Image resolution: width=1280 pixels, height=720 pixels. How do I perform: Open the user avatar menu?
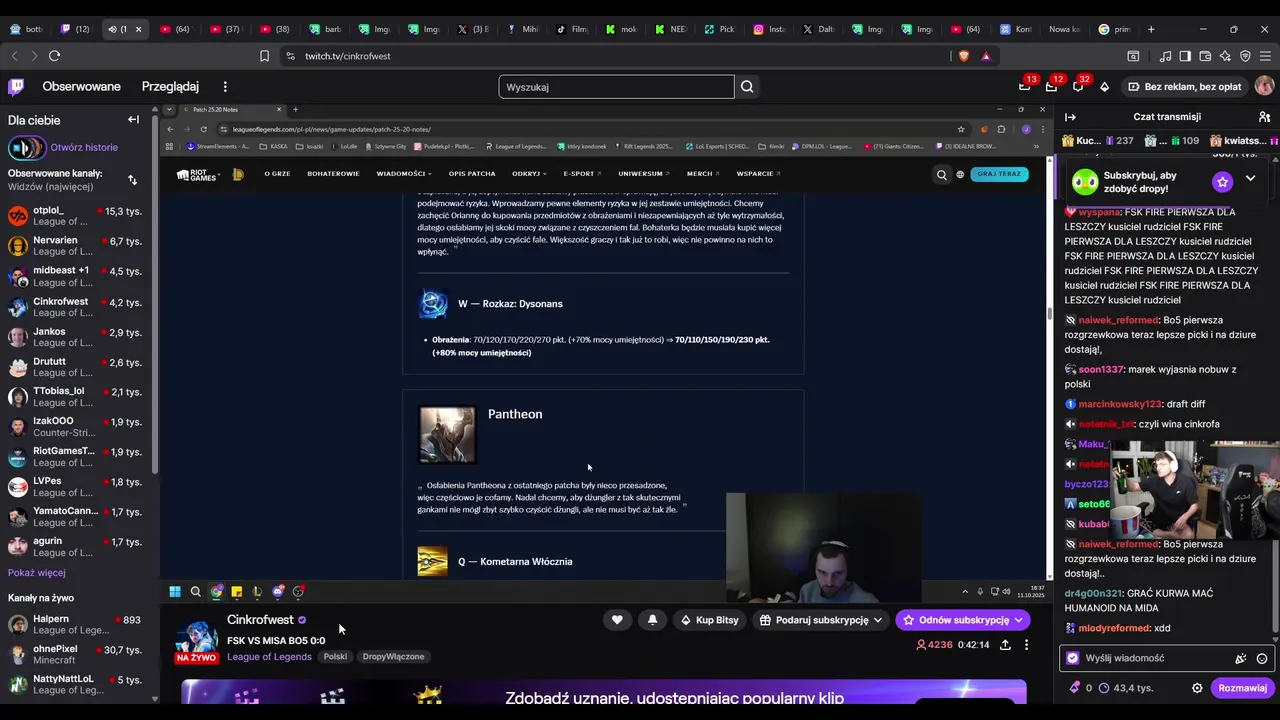pos(1264,87)
